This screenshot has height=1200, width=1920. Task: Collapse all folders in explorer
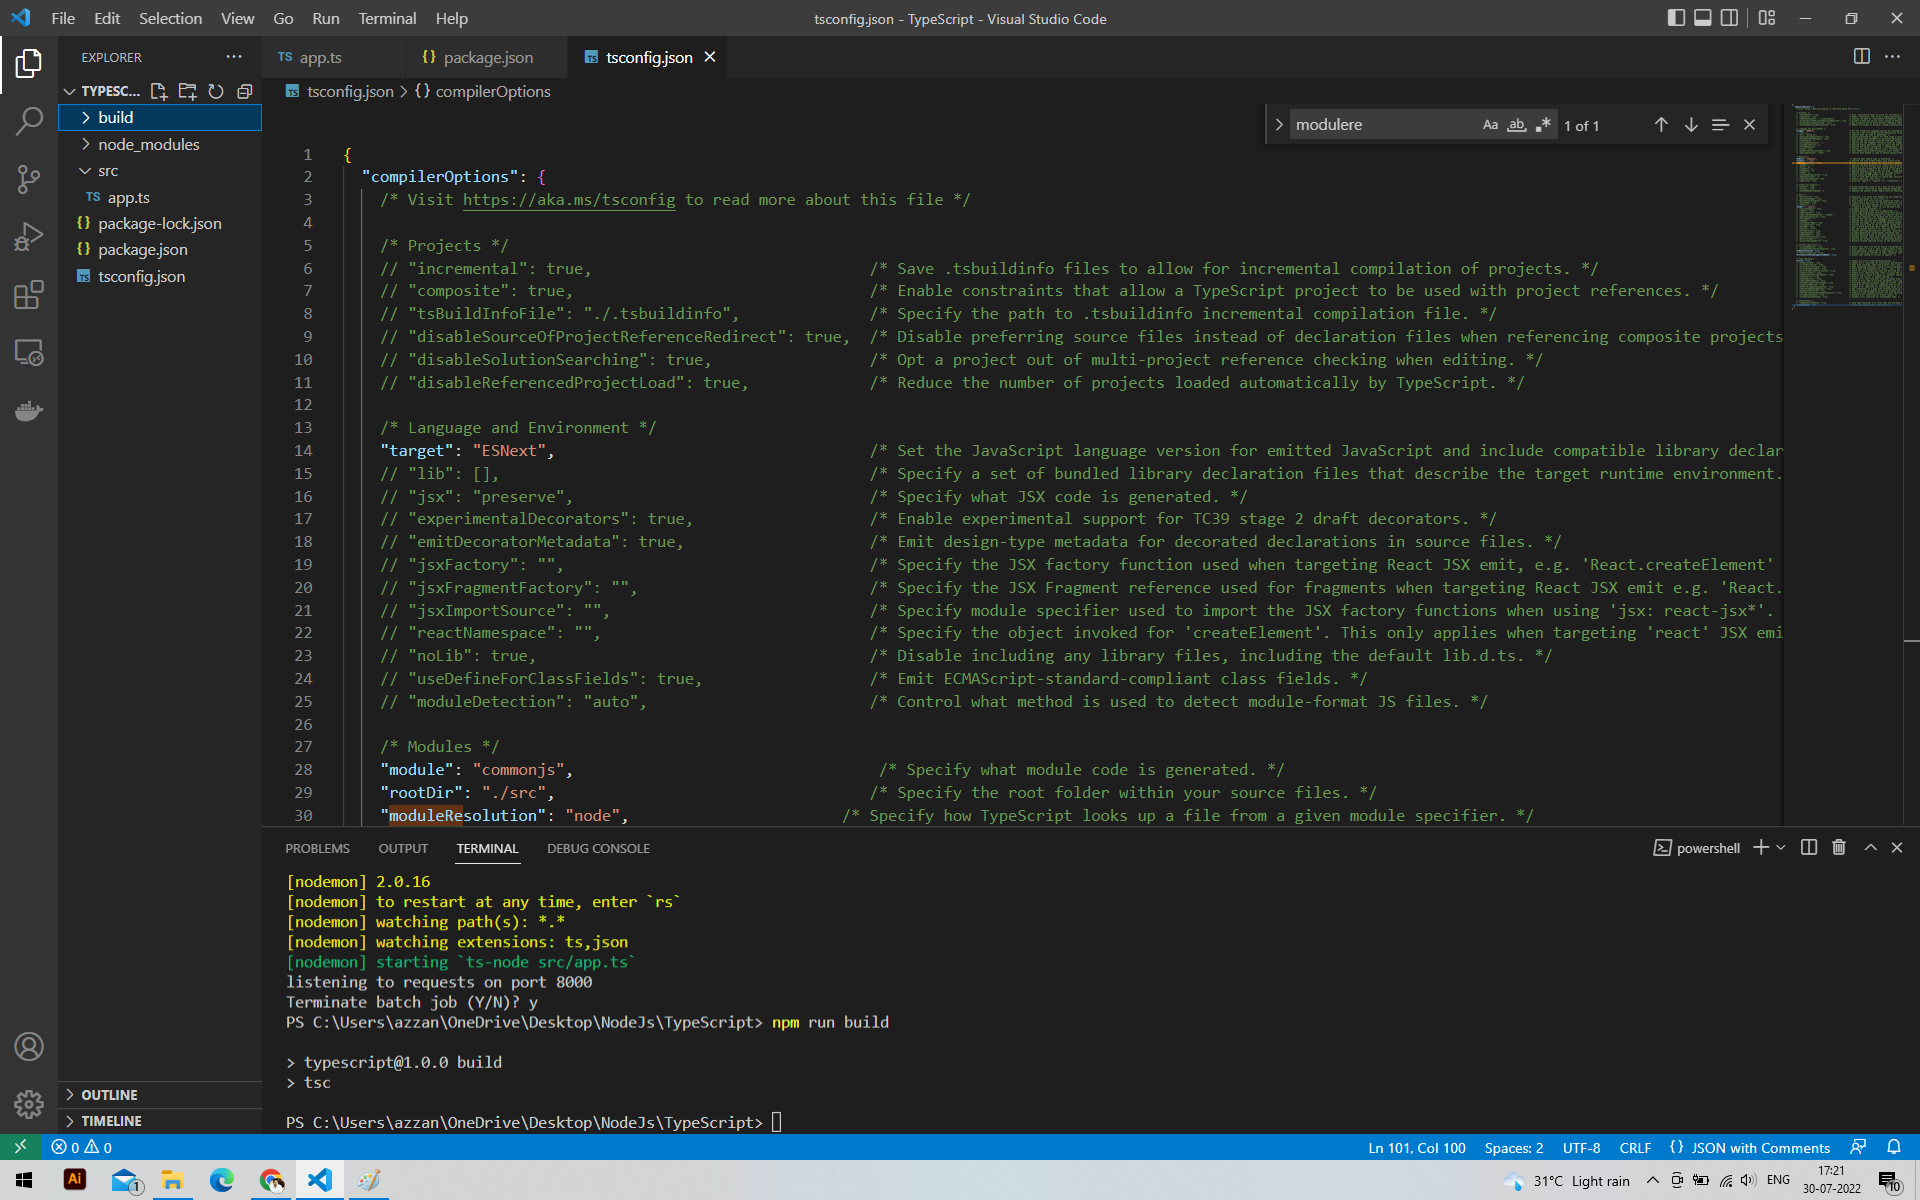coord(245,91)
